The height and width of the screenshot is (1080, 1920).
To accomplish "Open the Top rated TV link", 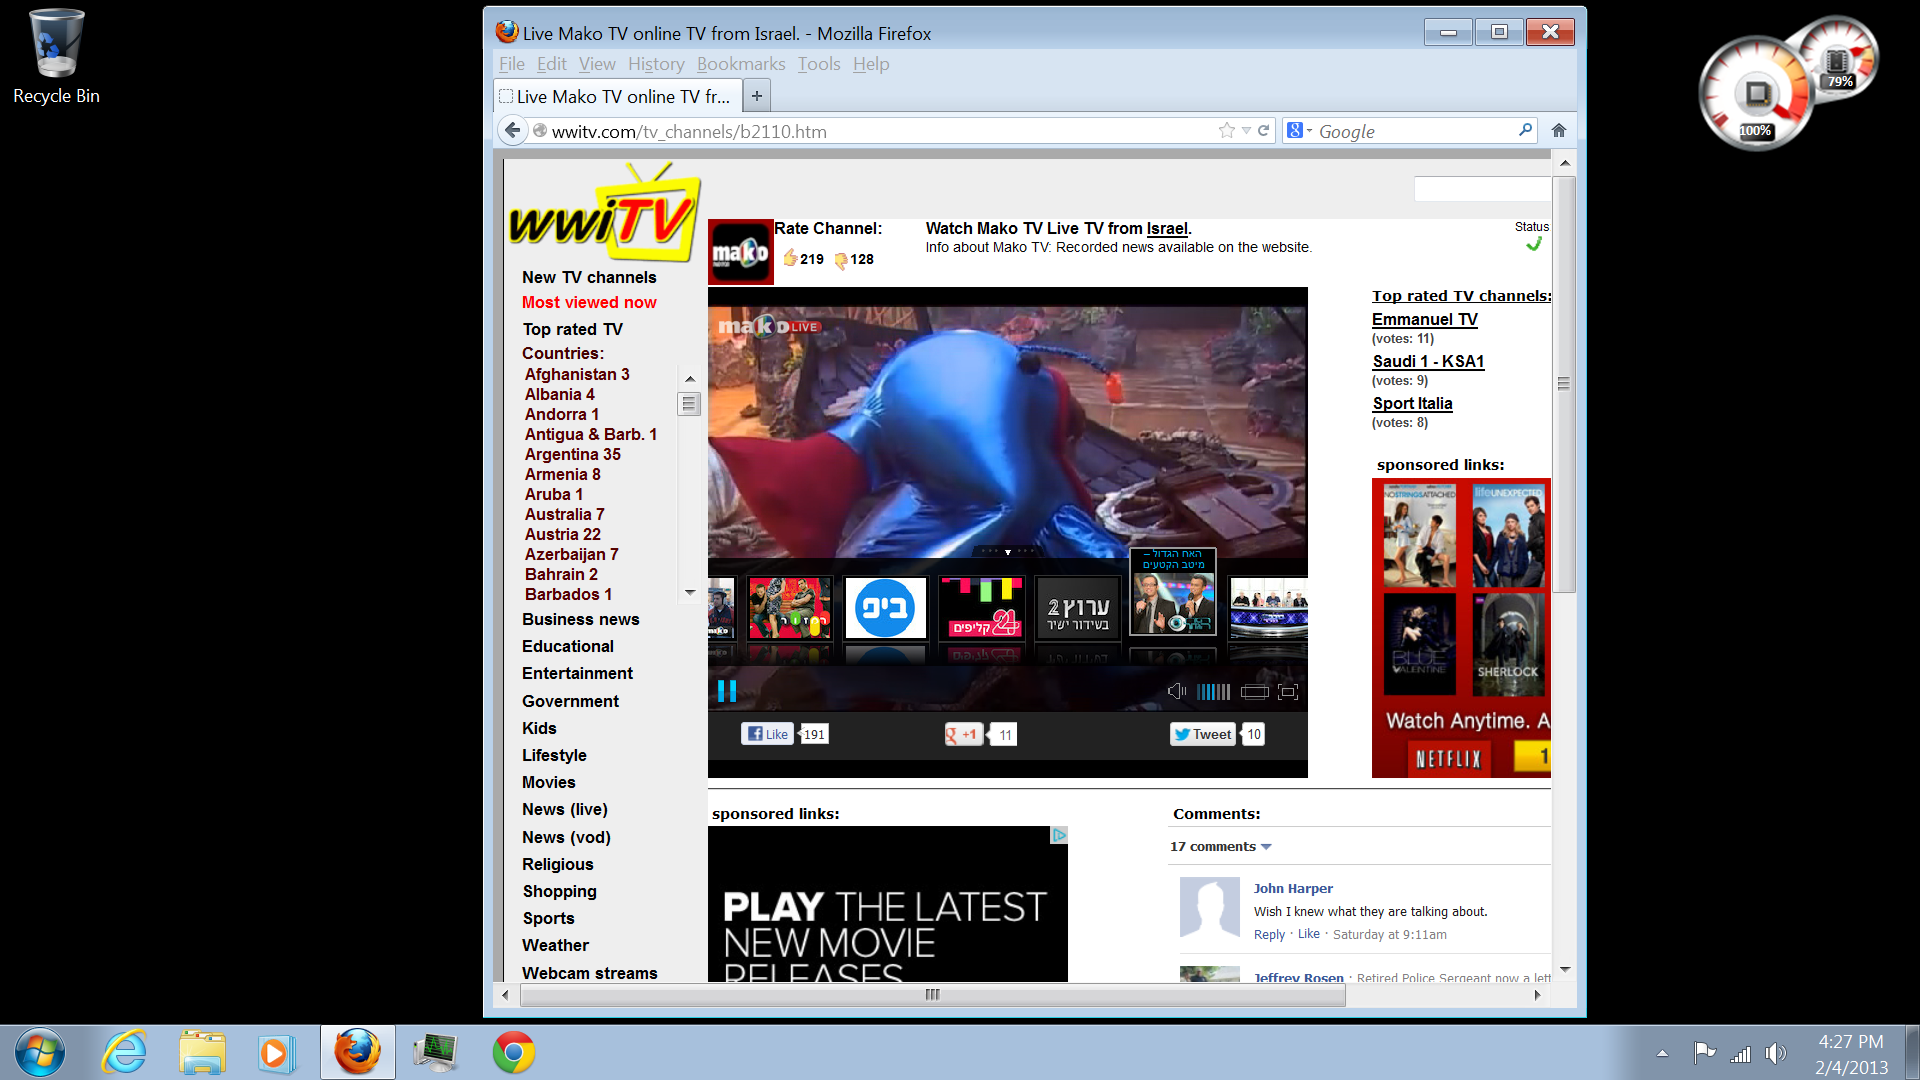I will (572, 329).
